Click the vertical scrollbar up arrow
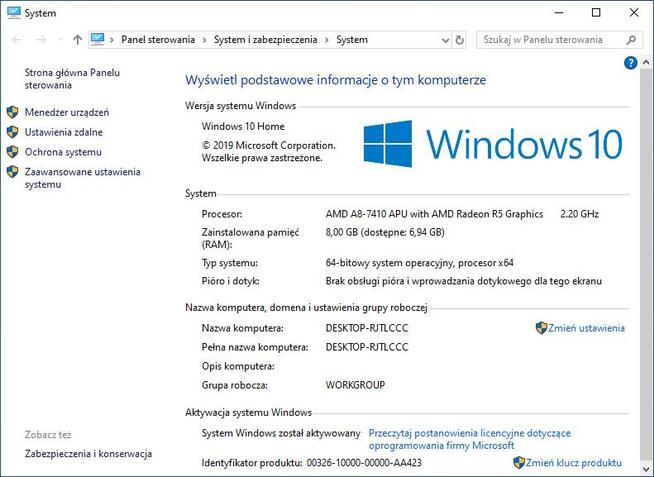The height and width of the screenshot is (477, 654). pyautogui.click(x=646, y=63)
